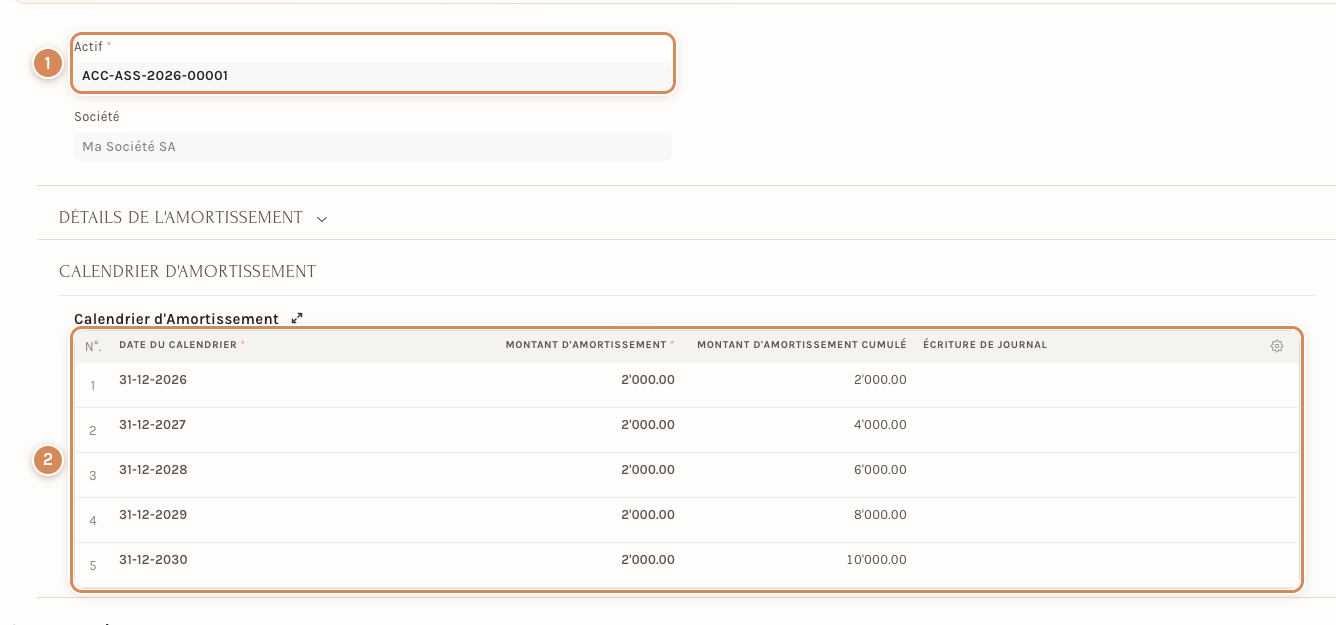The image size is (1336, 625).
Task: Click the N° column header
Action: [93, 346]
